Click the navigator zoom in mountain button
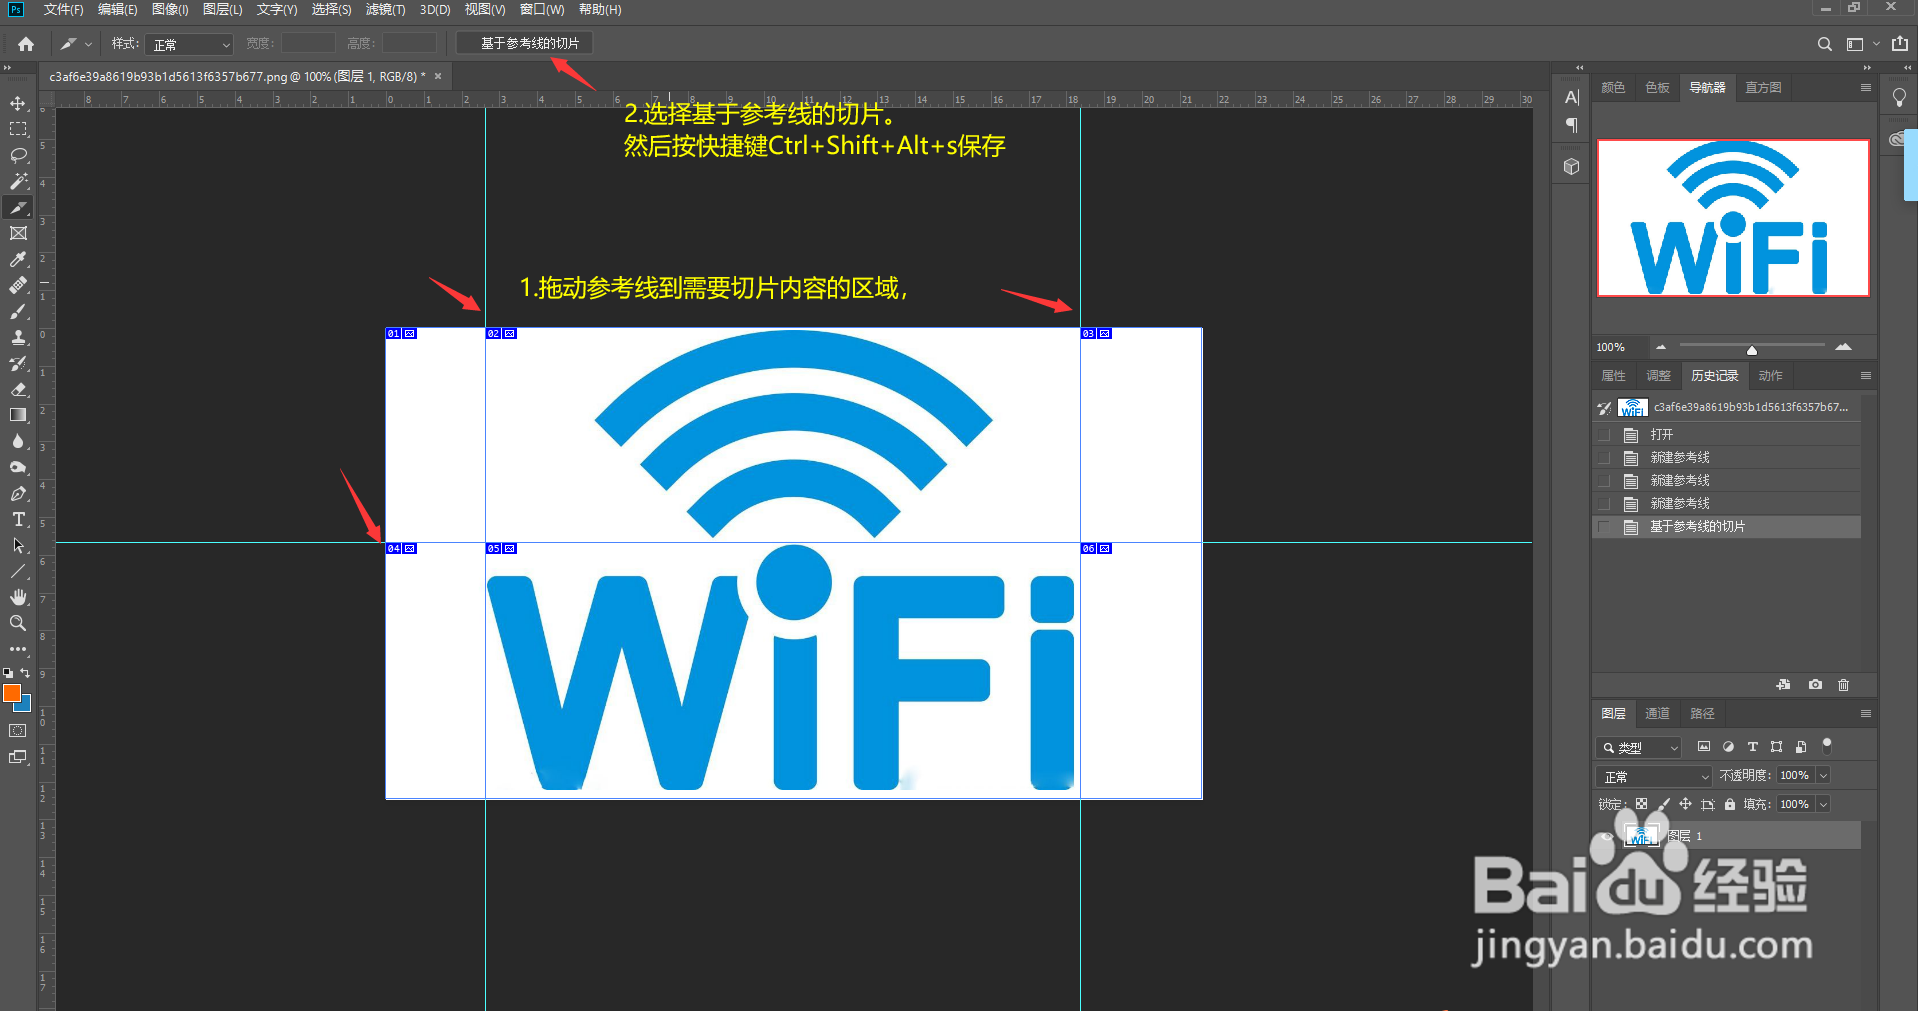 click(x=1843, y=347)
